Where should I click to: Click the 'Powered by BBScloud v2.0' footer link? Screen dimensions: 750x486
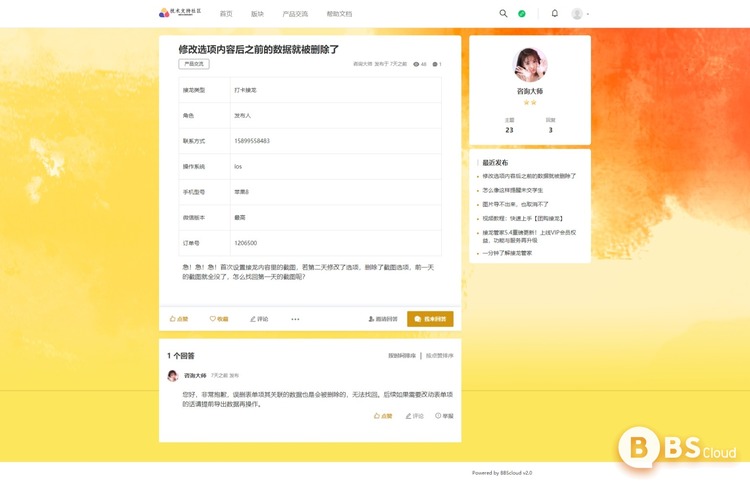[x=502, y=473]
